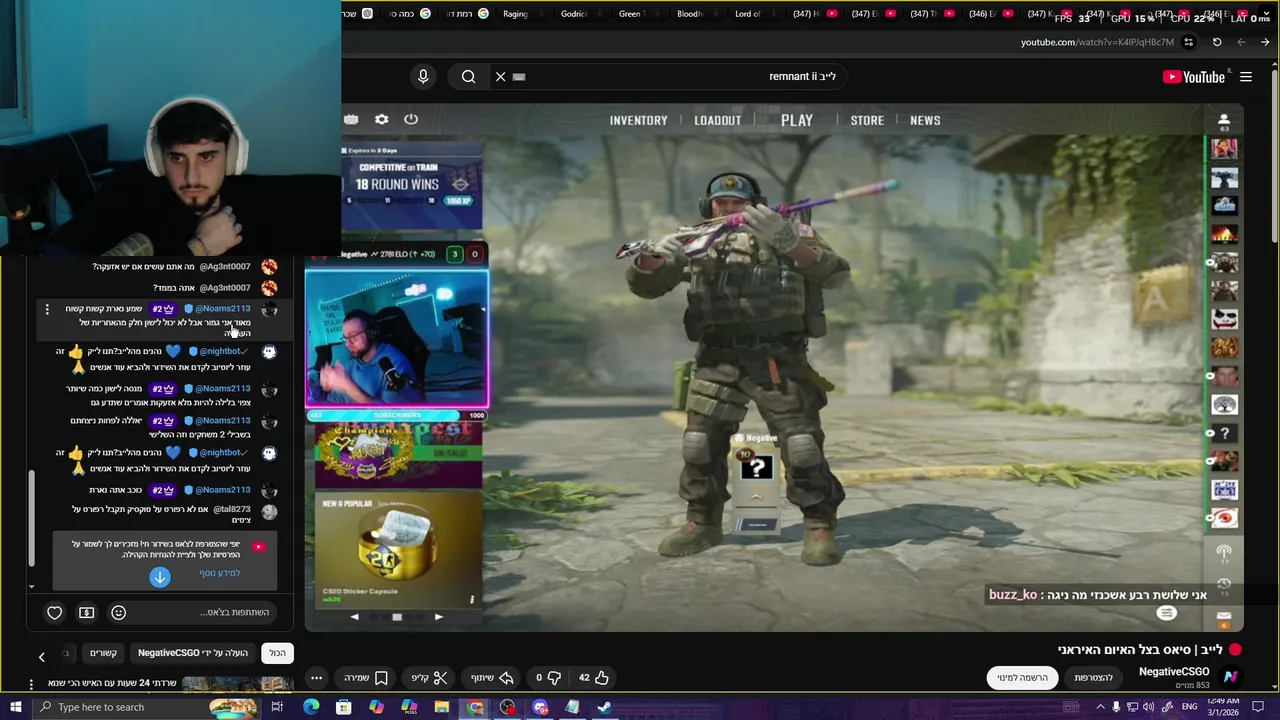Image resolution: width=1280 pixels, height=720 pixels.
Task: Click the youtube.com address bar URL
Action: [1097, 42]
